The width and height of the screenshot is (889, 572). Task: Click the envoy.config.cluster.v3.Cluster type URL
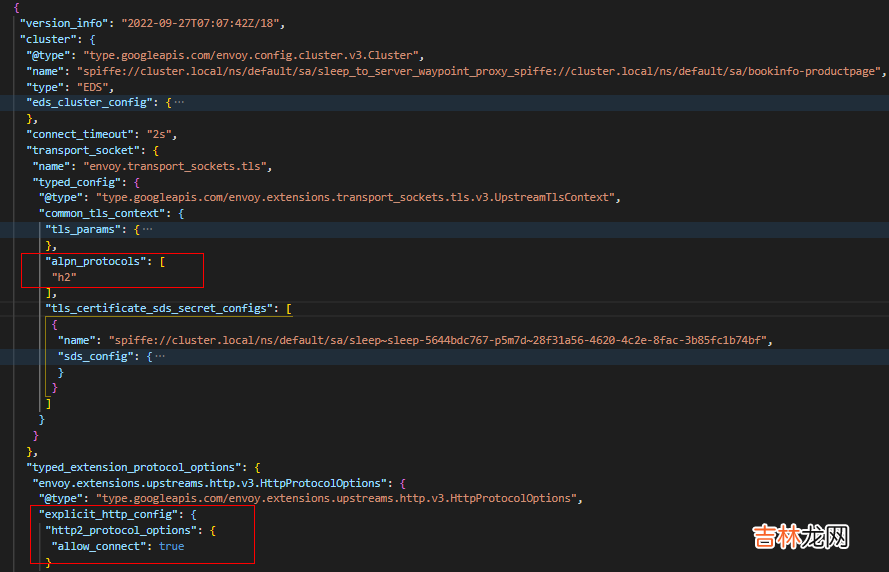point(254,55)
